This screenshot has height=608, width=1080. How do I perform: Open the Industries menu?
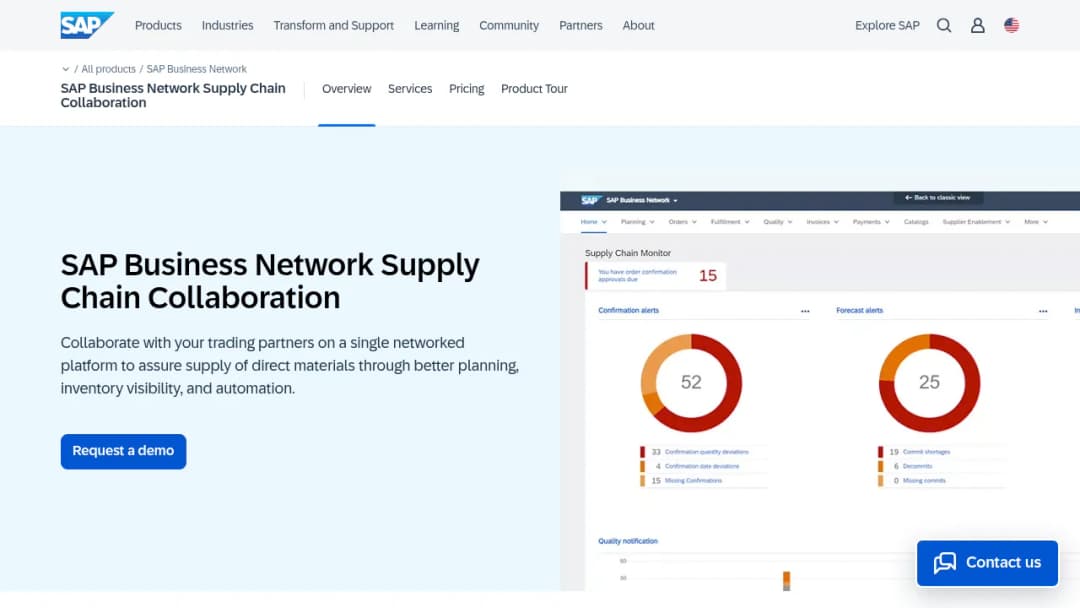coord(227,25)
